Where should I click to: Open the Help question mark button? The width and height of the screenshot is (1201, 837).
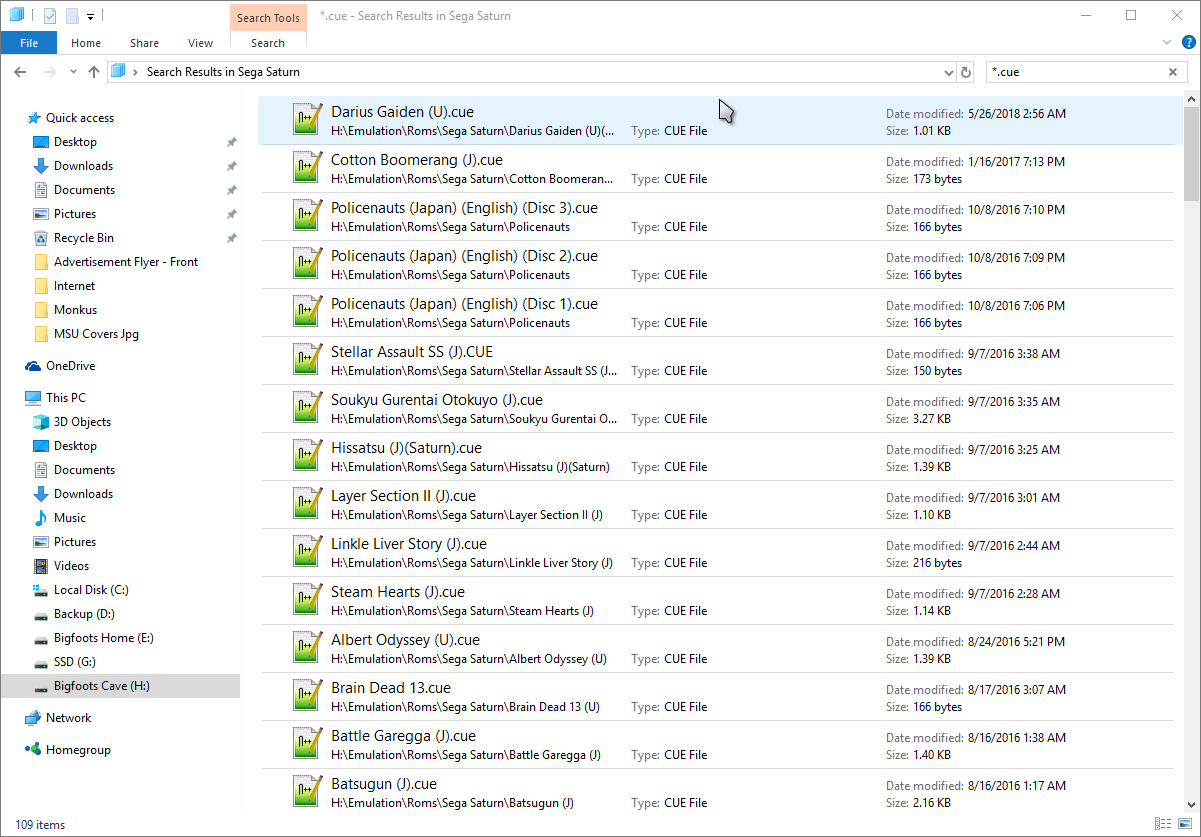point(1187,43)
